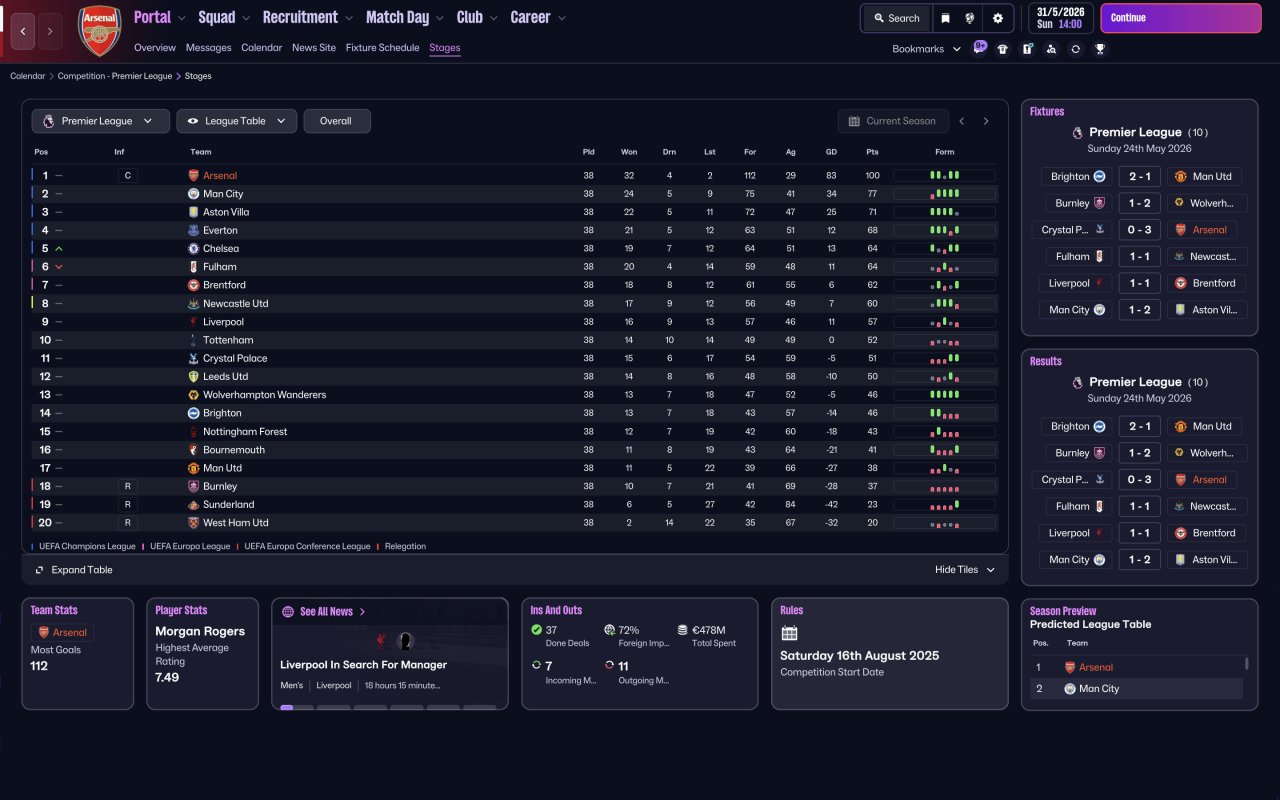Click the purple Continue button
This screenshot has width=1280, height=800.
point(1181,18)
